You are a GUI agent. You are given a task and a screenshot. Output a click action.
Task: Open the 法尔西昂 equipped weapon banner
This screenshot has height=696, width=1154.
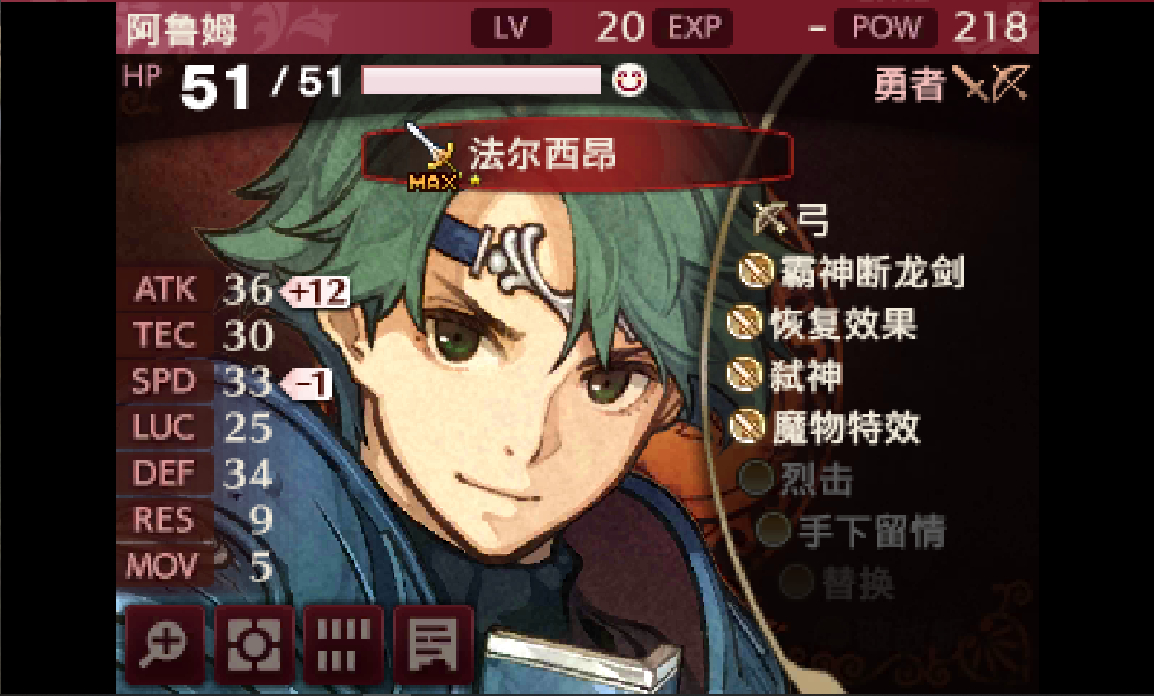pyautogui.click(x=576, y=156)
